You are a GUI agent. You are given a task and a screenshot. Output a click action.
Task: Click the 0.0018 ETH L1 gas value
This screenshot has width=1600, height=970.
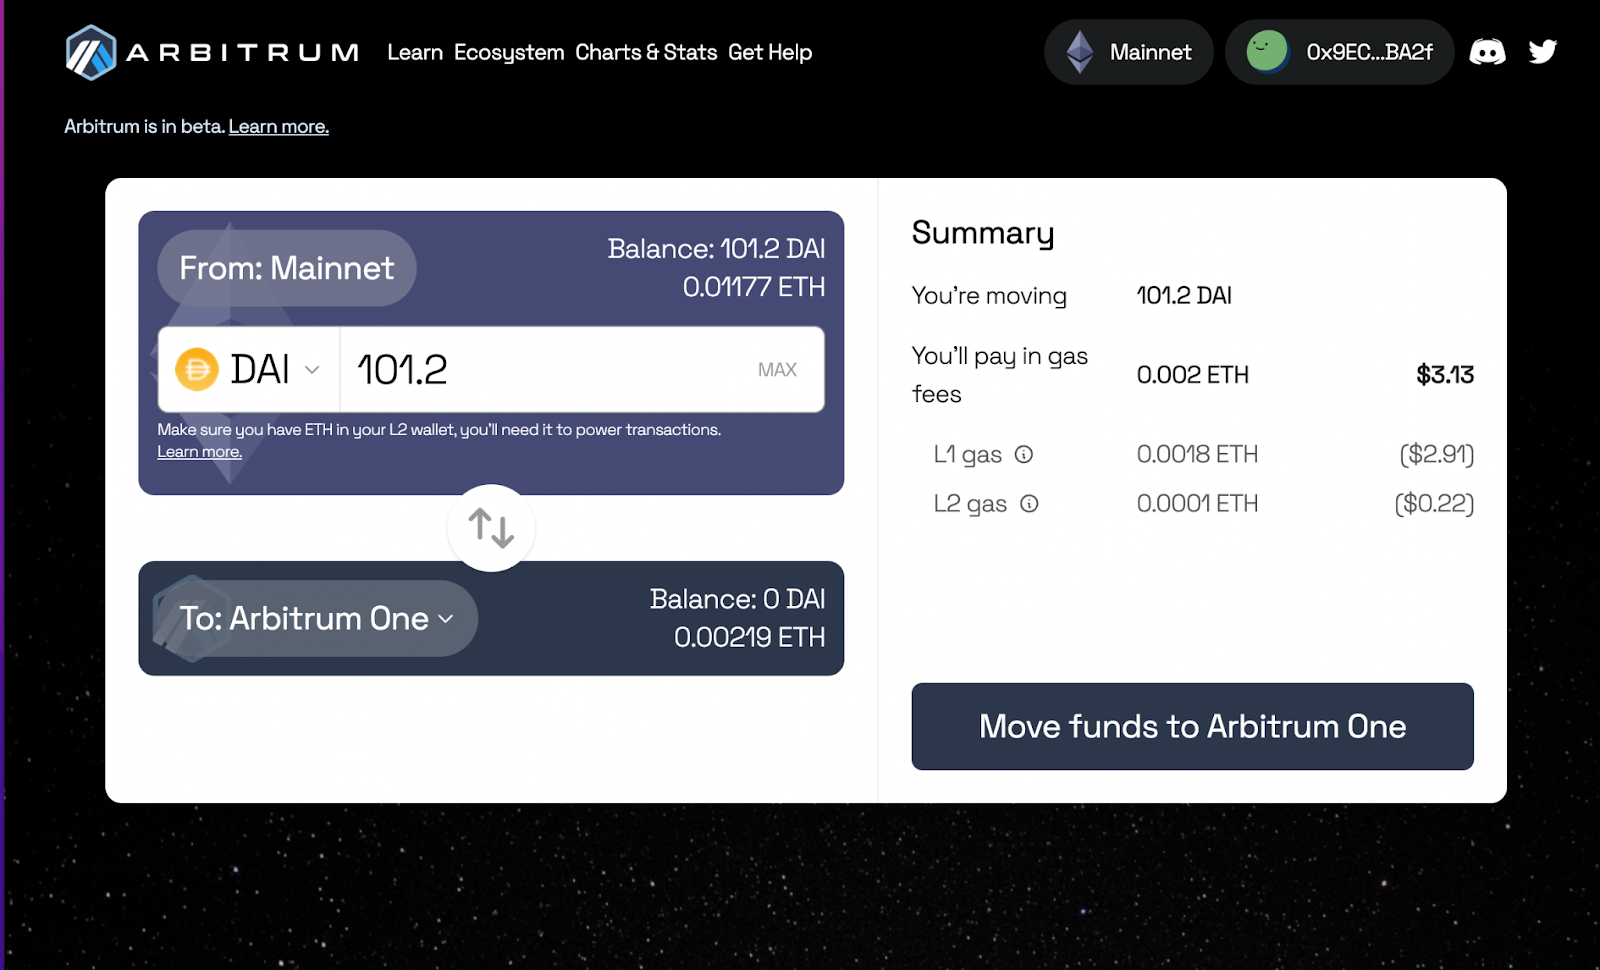tap(1197, 454)
